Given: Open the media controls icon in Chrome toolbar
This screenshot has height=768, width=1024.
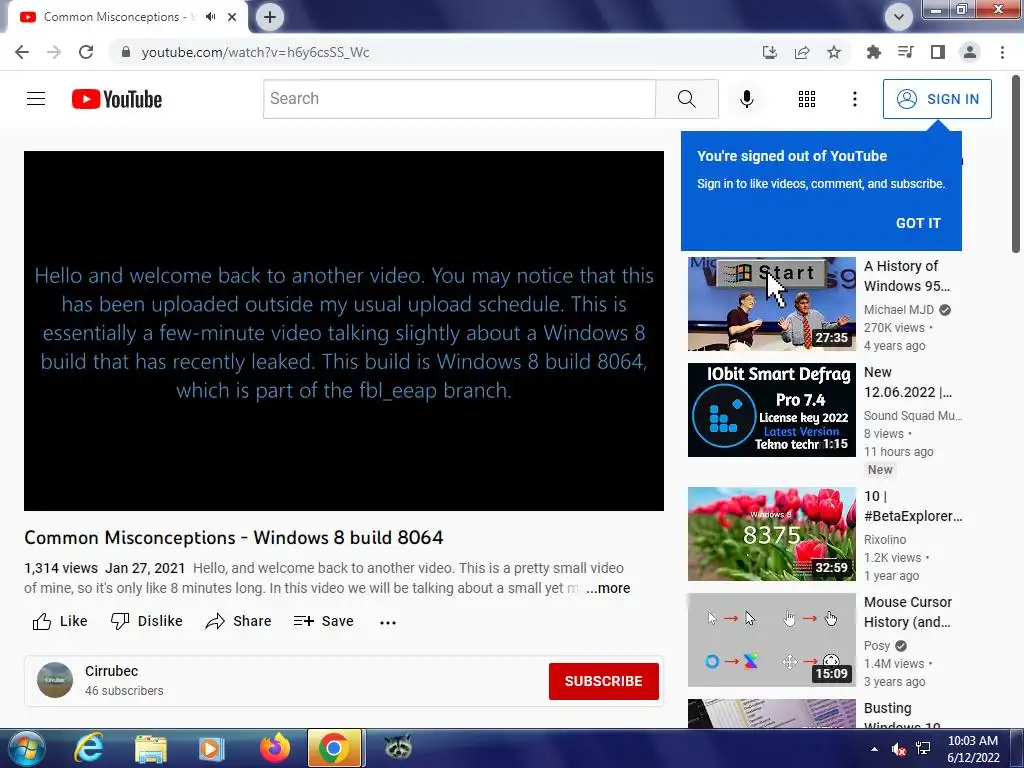Looking at the screenshot, I should click(905, 52).
